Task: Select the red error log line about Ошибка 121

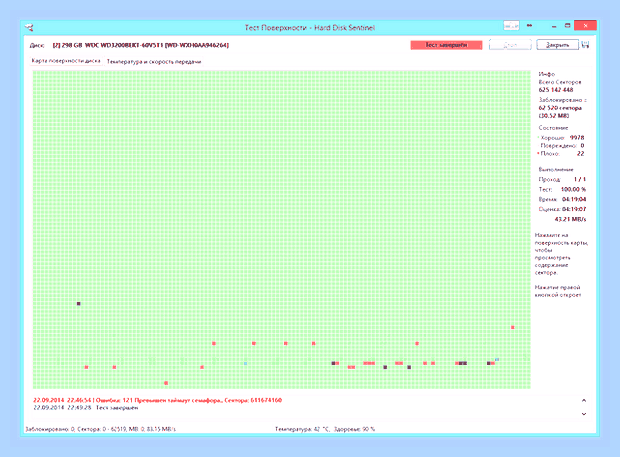Action: click(x=157, y=400)
